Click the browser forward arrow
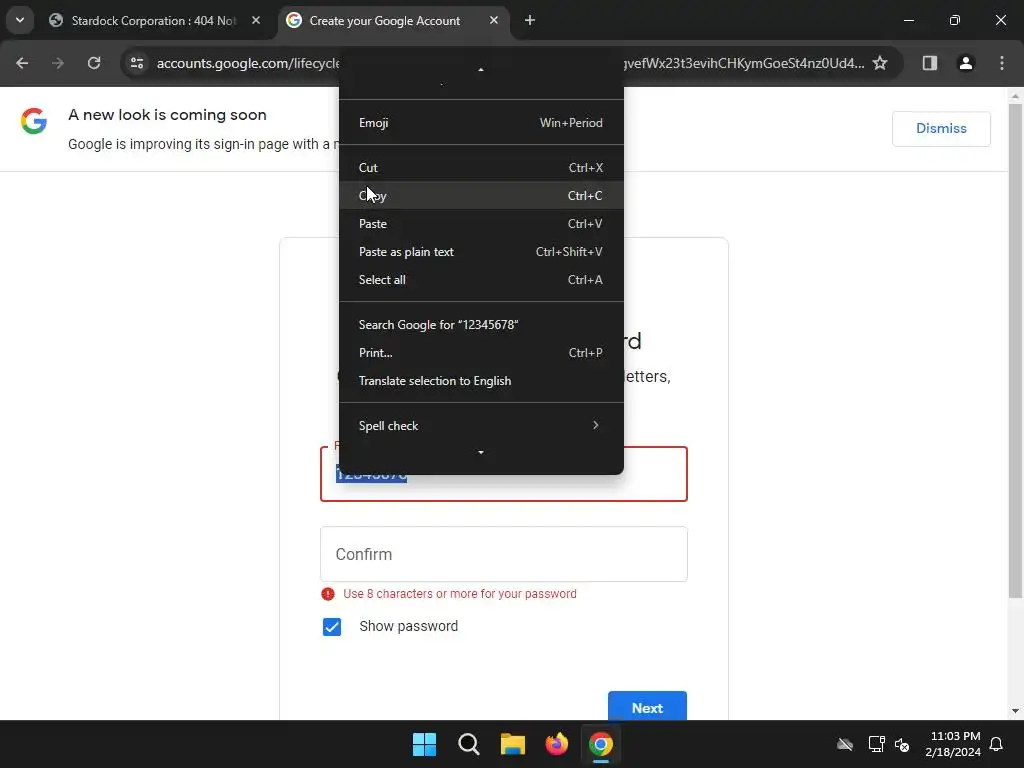This screenshot has height=768, width=1024. point(58,63)
